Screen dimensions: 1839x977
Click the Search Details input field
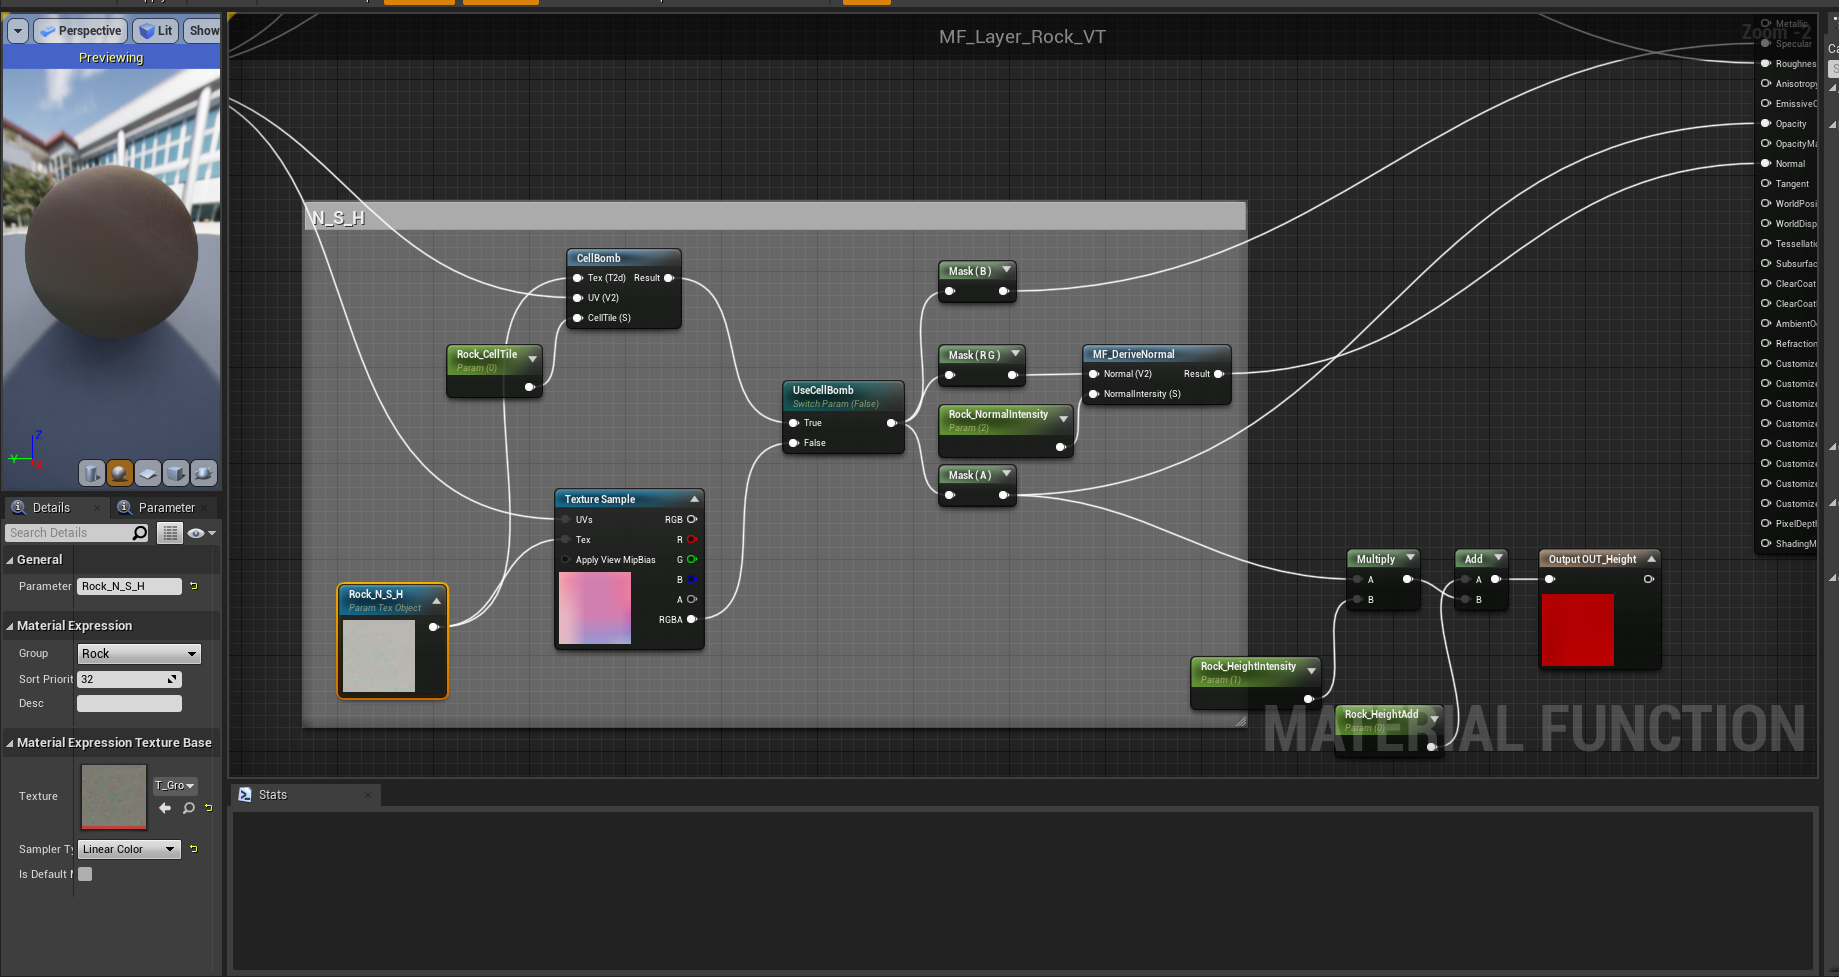click(69, 533)
